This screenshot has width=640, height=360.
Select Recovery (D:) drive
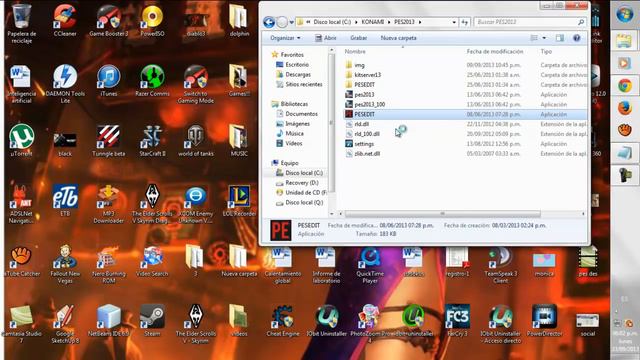[297, 182]
